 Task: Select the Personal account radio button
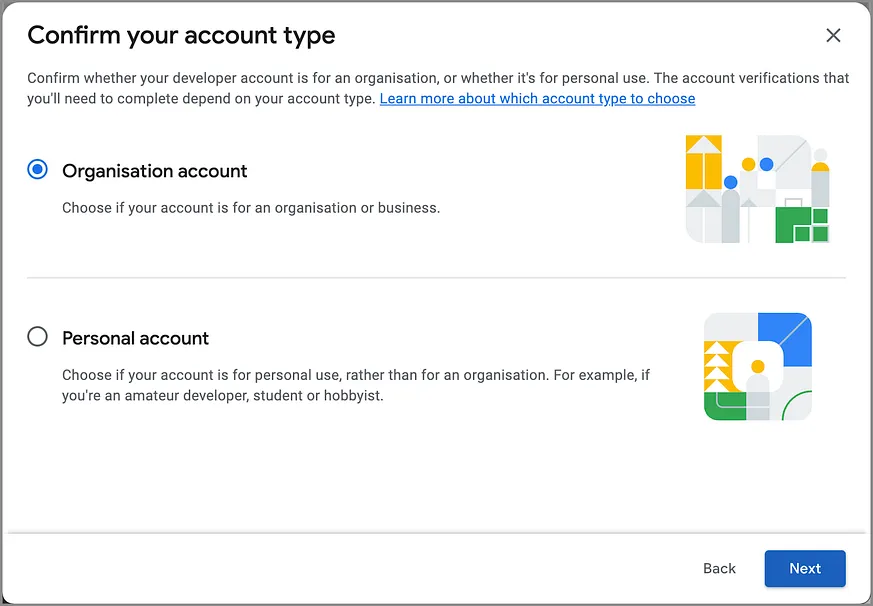(x=37, y=336)
